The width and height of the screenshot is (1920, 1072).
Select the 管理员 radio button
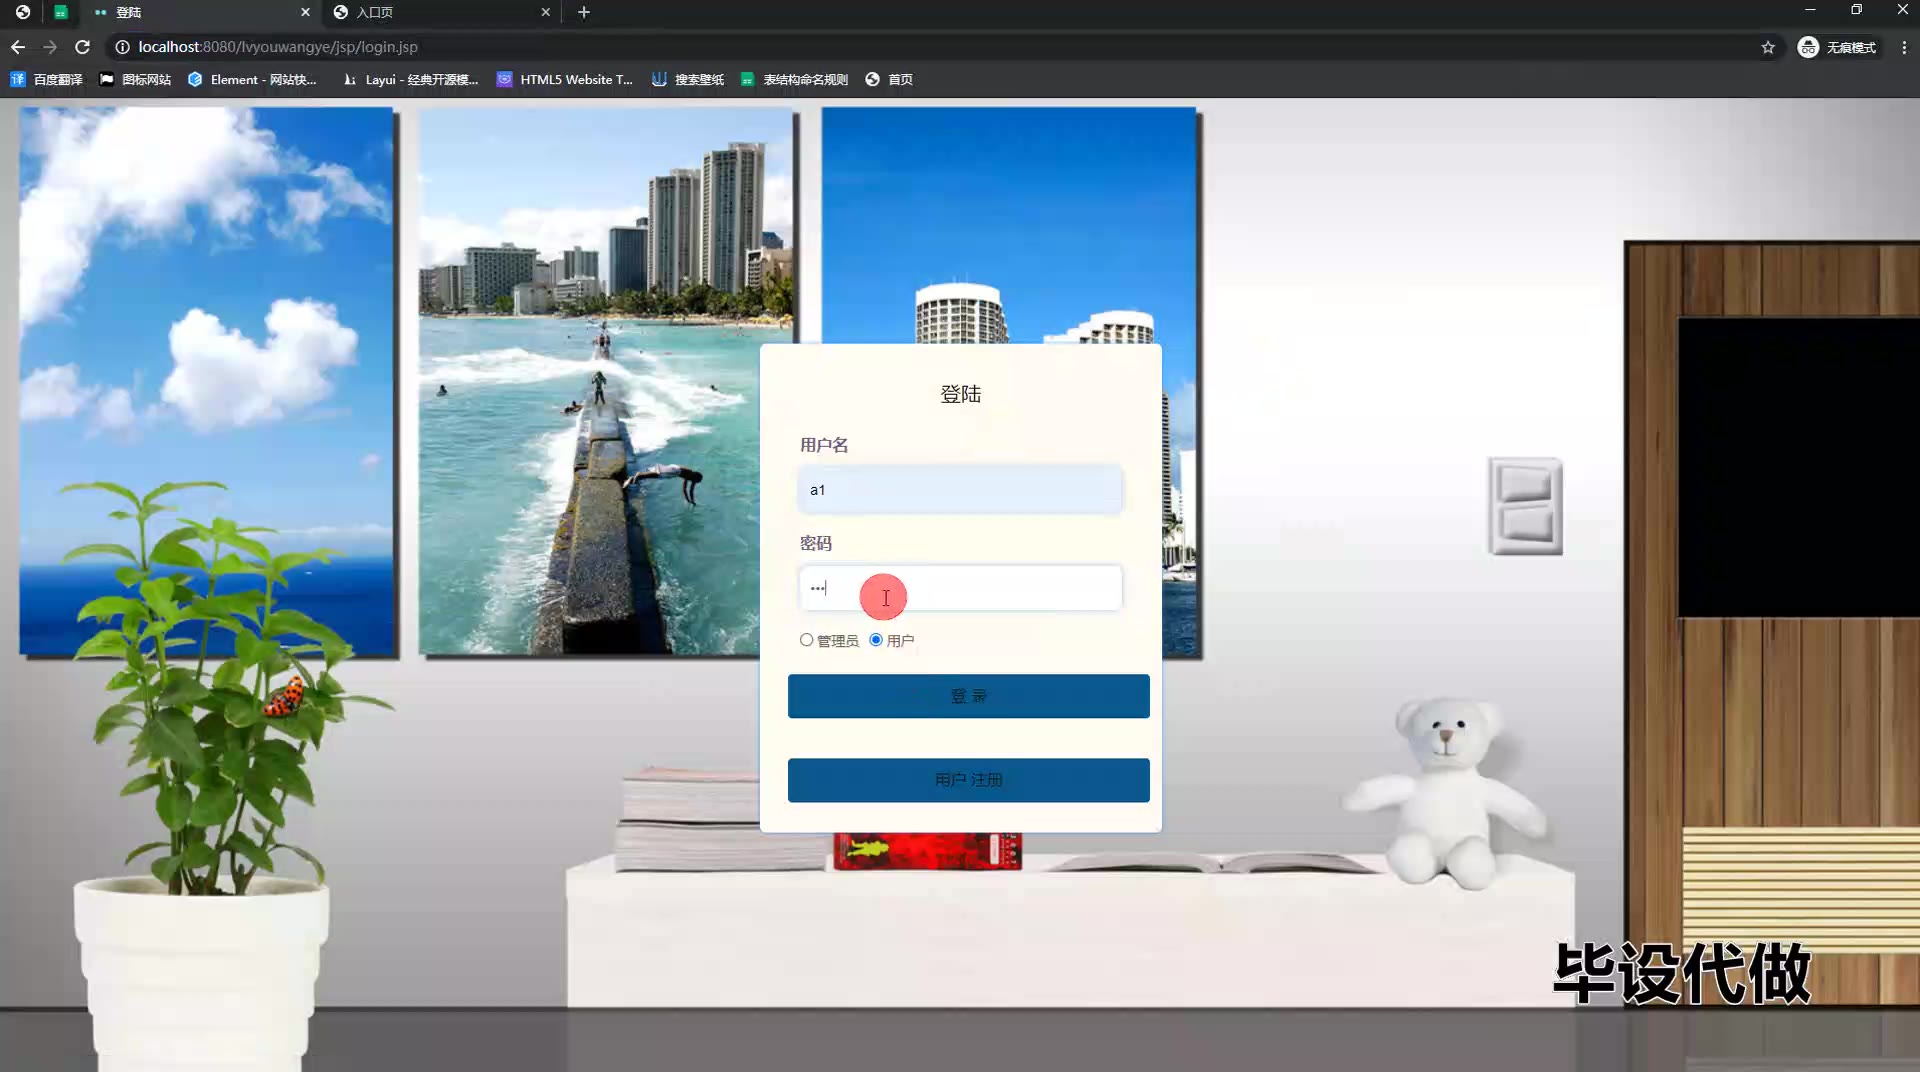click(x=806, y=640)
